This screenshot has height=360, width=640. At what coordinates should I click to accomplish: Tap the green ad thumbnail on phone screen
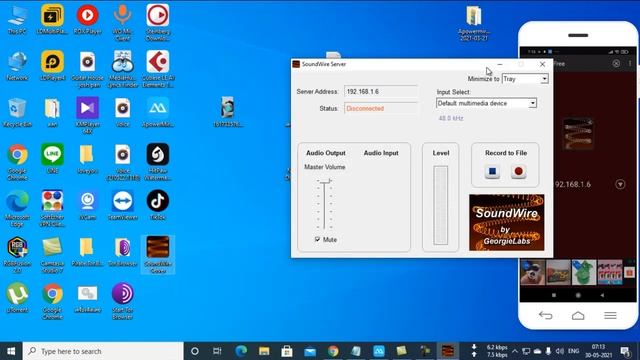tap(584, 272)
